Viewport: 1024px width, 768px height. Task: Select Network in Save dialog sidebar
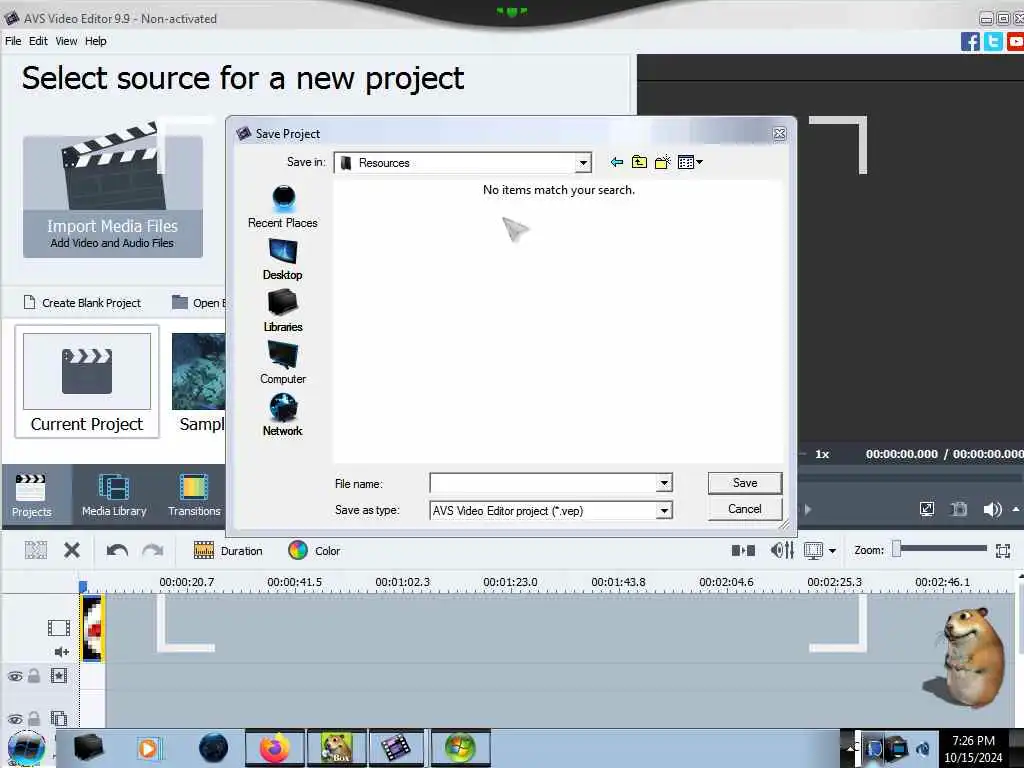283,415
